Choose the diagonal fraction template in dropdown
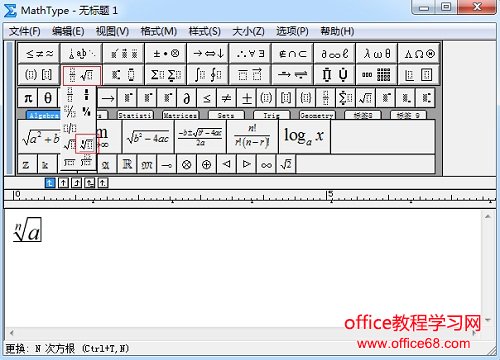 pyautogui.click(x=70, y=111)
